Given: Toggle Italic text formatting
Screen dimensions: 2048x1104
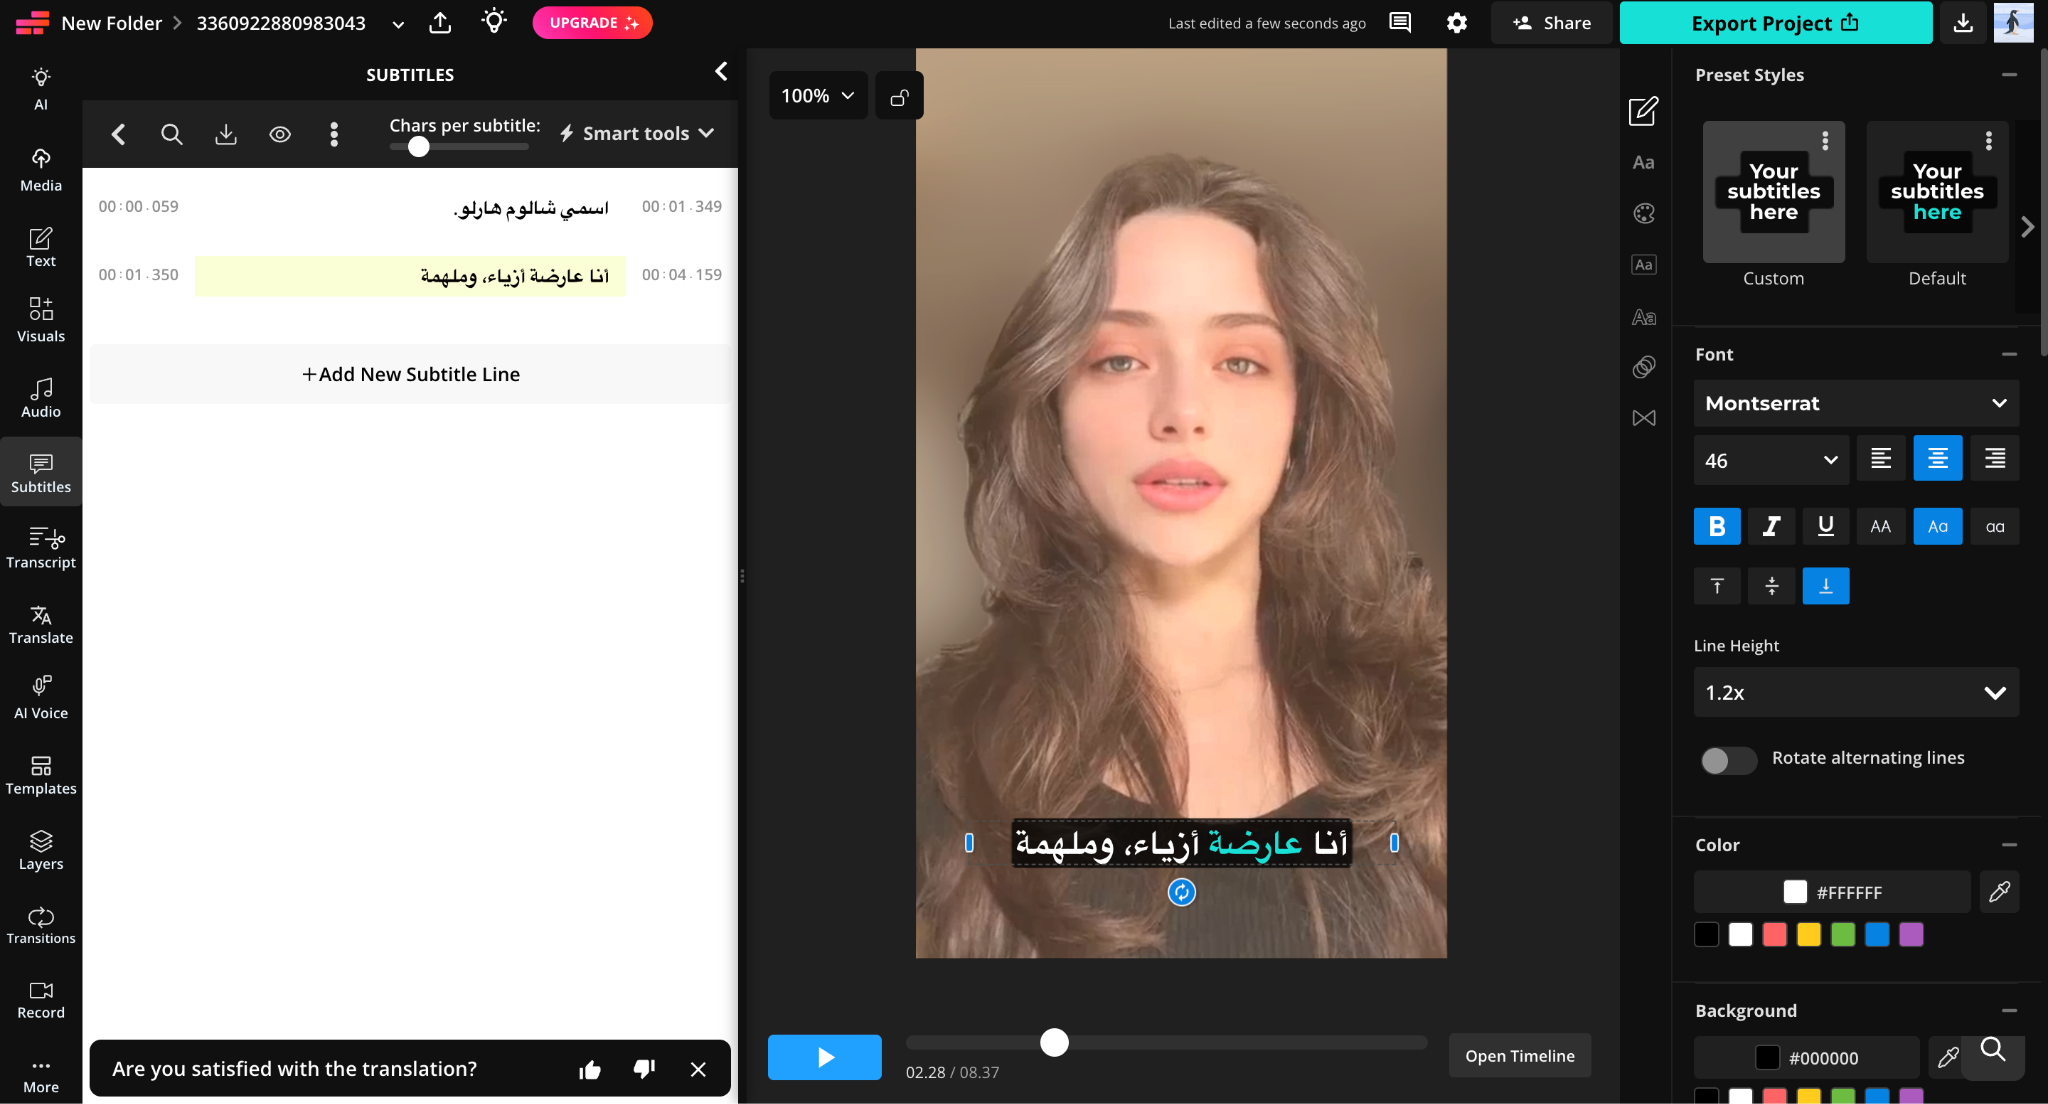Looking at the screenshot, I should pyautogui.click(x=1771, y=526).
